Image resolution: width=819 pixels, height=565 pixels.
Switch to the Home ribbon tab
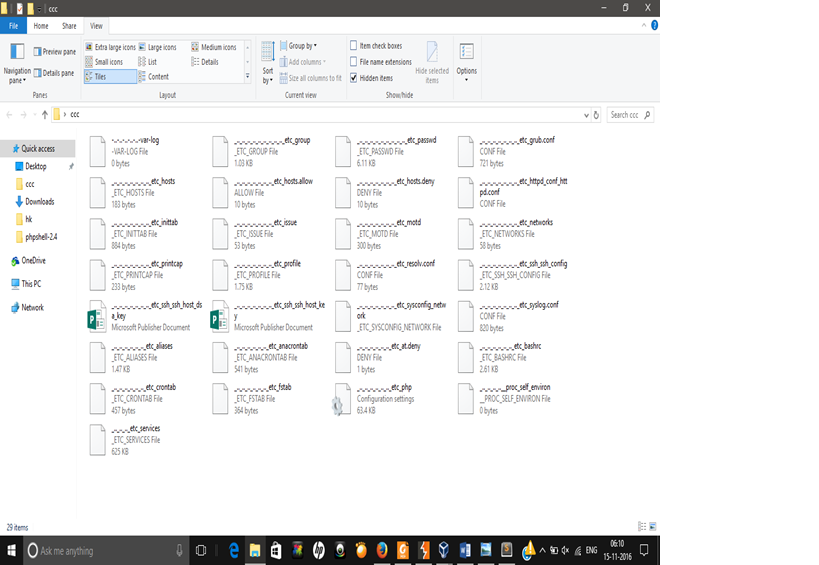pyautogui.click(x=41, y=26)
